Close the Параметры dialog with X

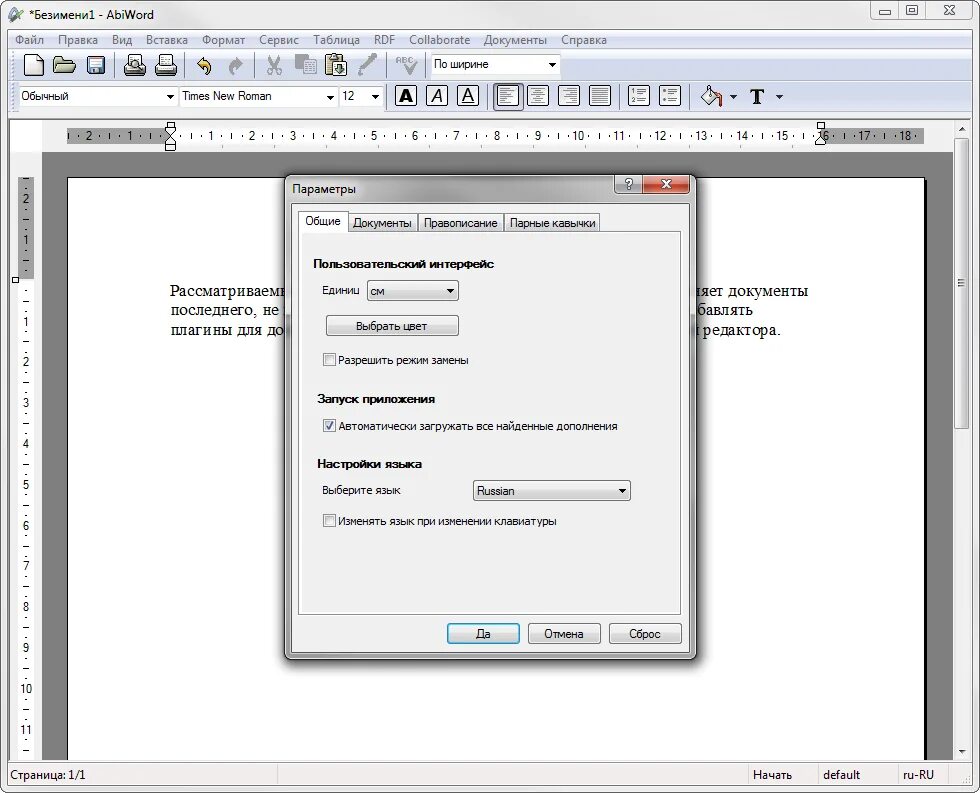pos(666,184)
